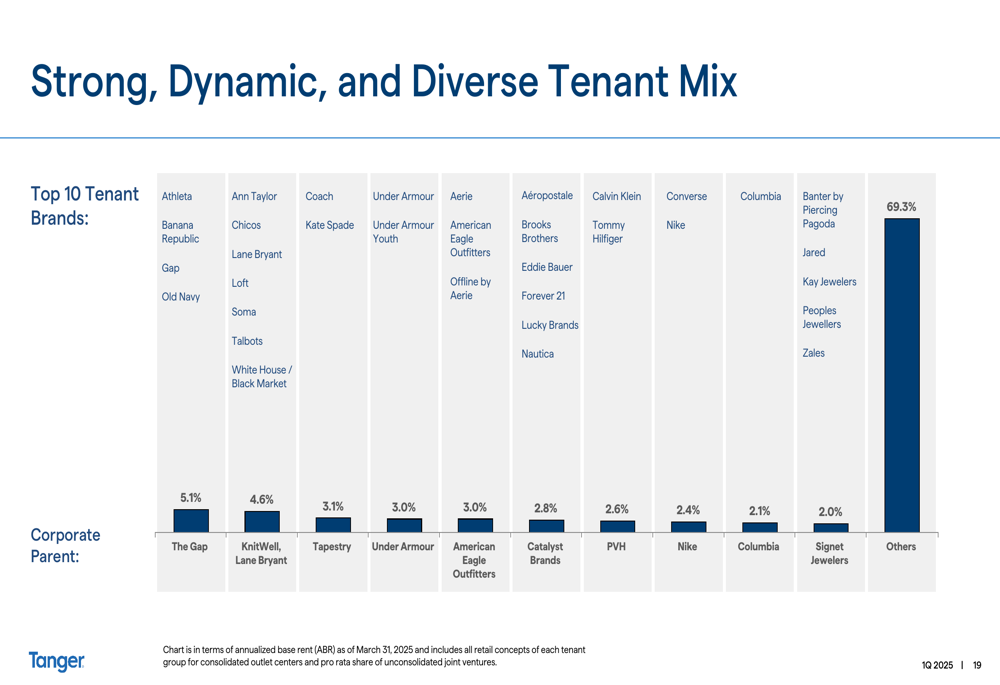The height and width of the screenshot is (685, 1000).
Task: Click the 'Ann Taylor' brand text
Action: (x=254, y=196)
